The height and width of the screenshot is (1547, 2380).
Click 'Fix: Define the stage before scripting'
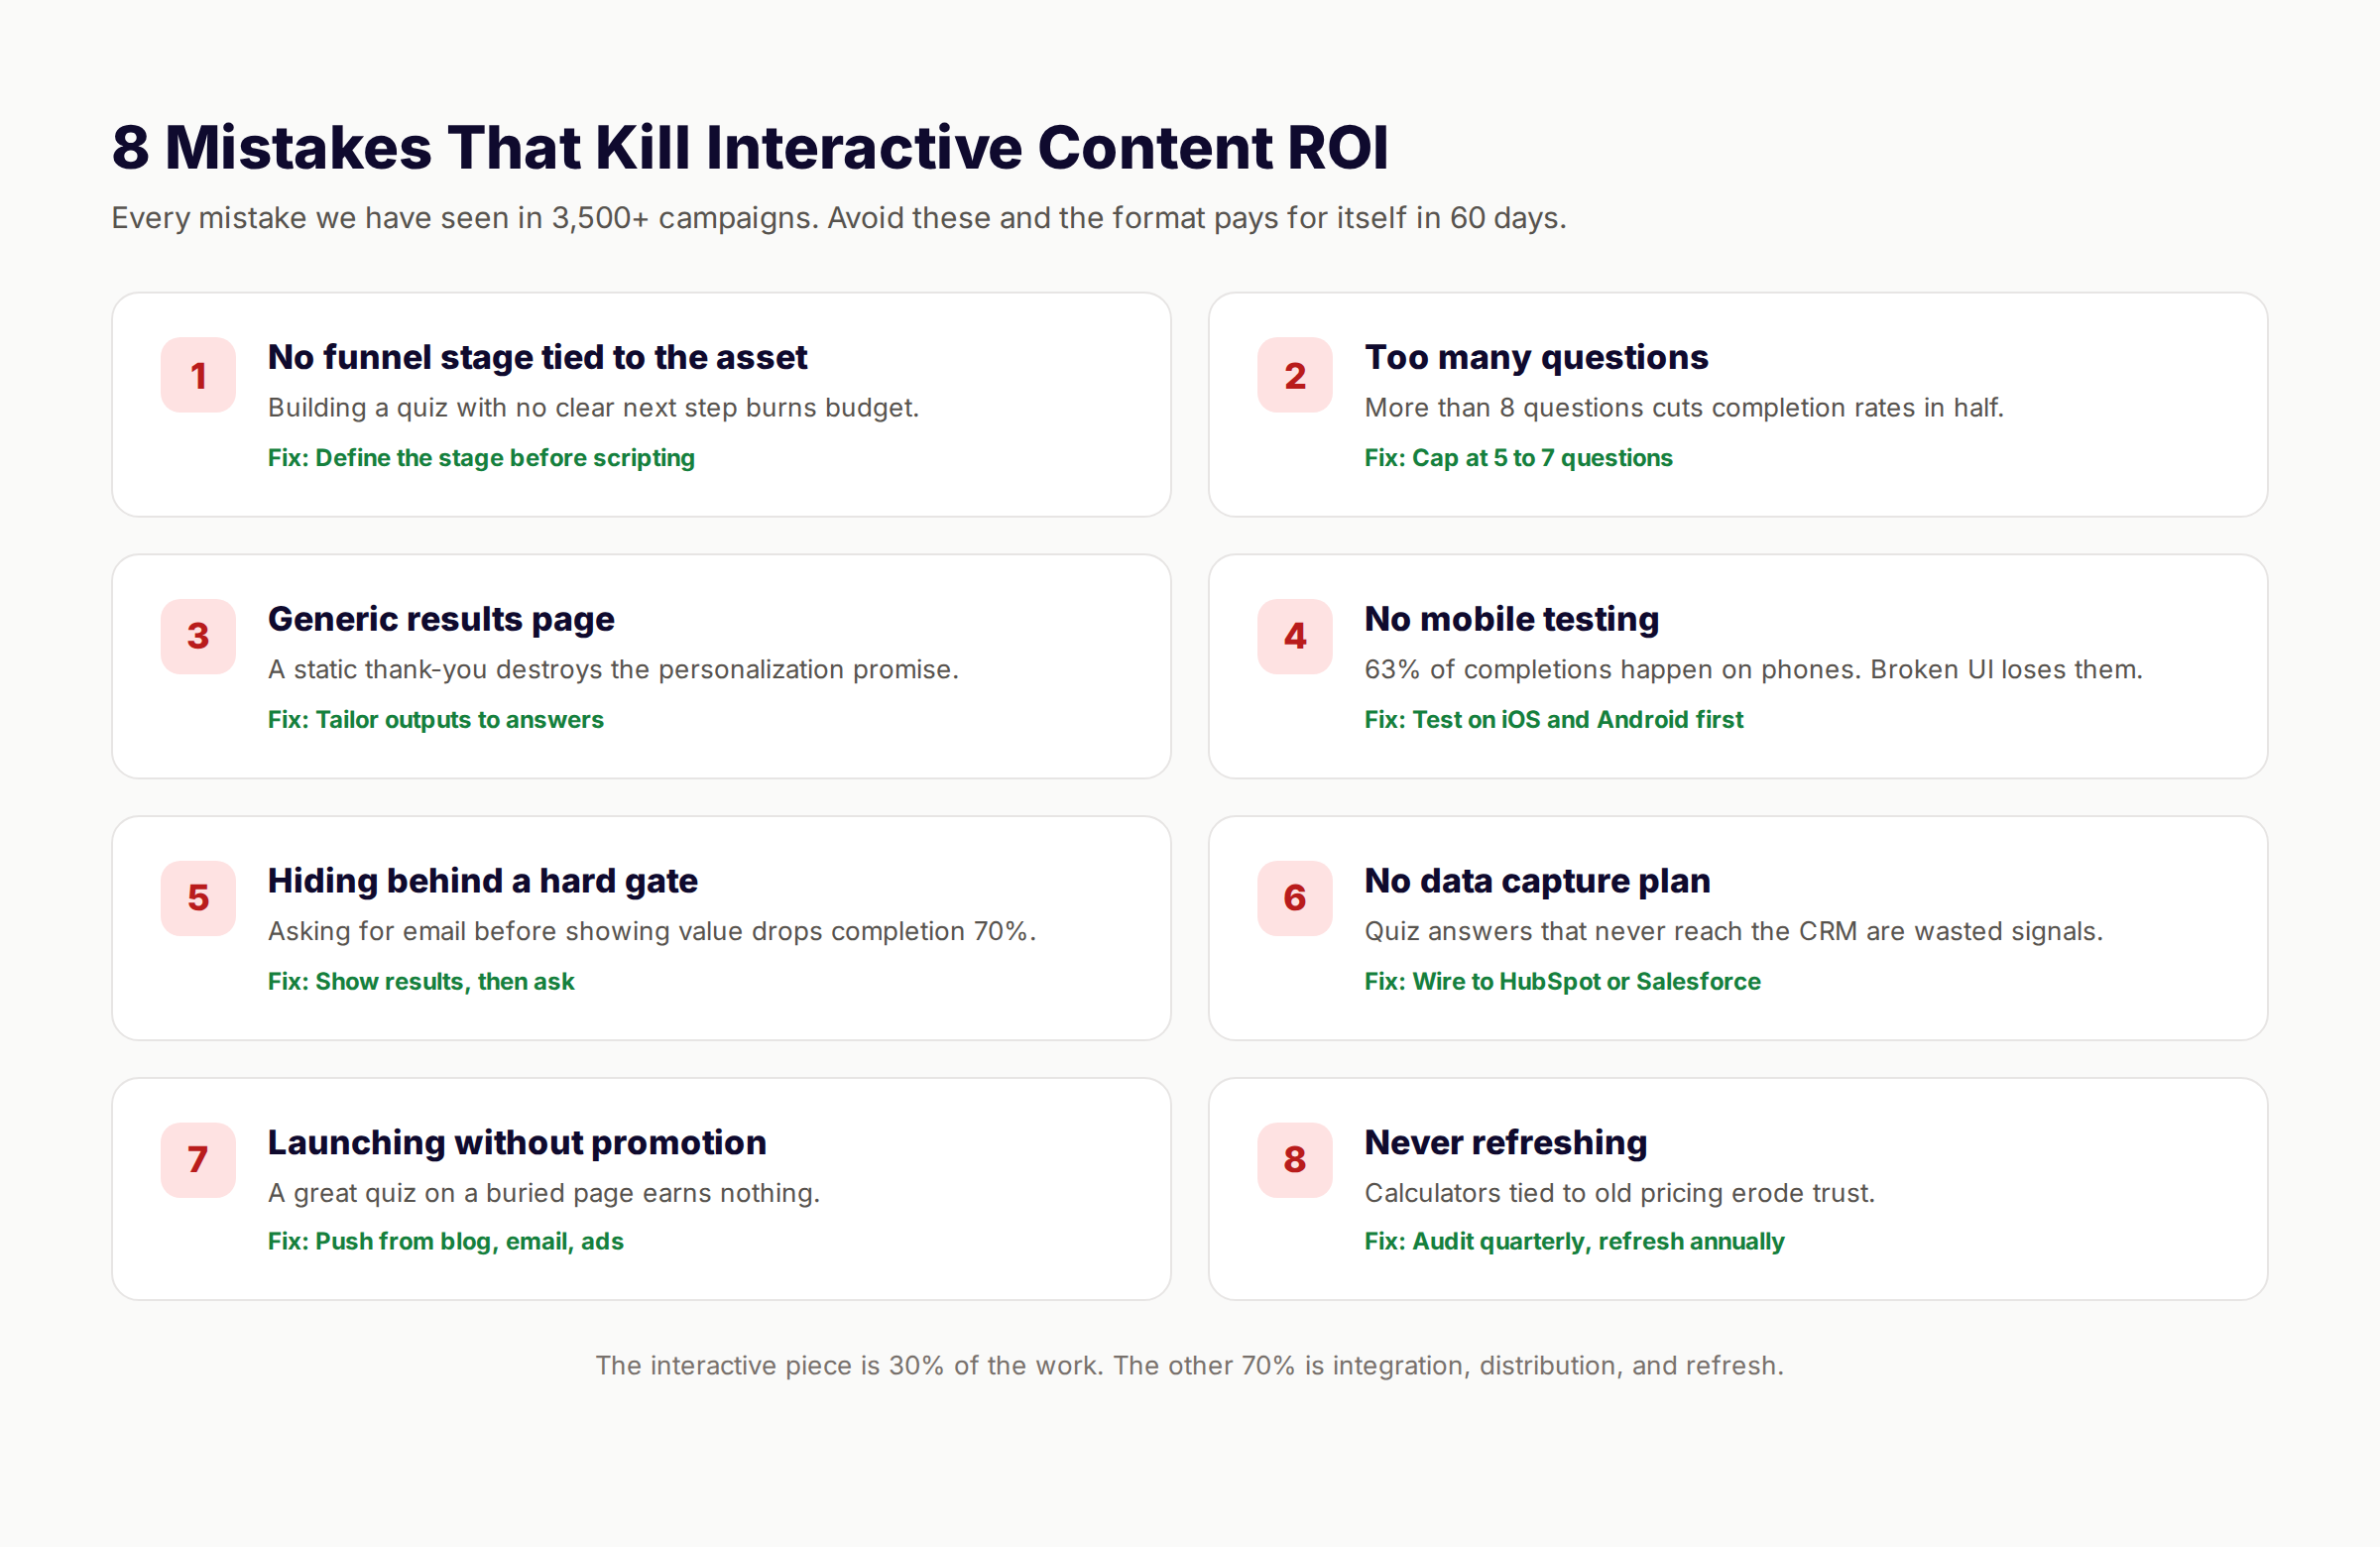pos(481,458)
